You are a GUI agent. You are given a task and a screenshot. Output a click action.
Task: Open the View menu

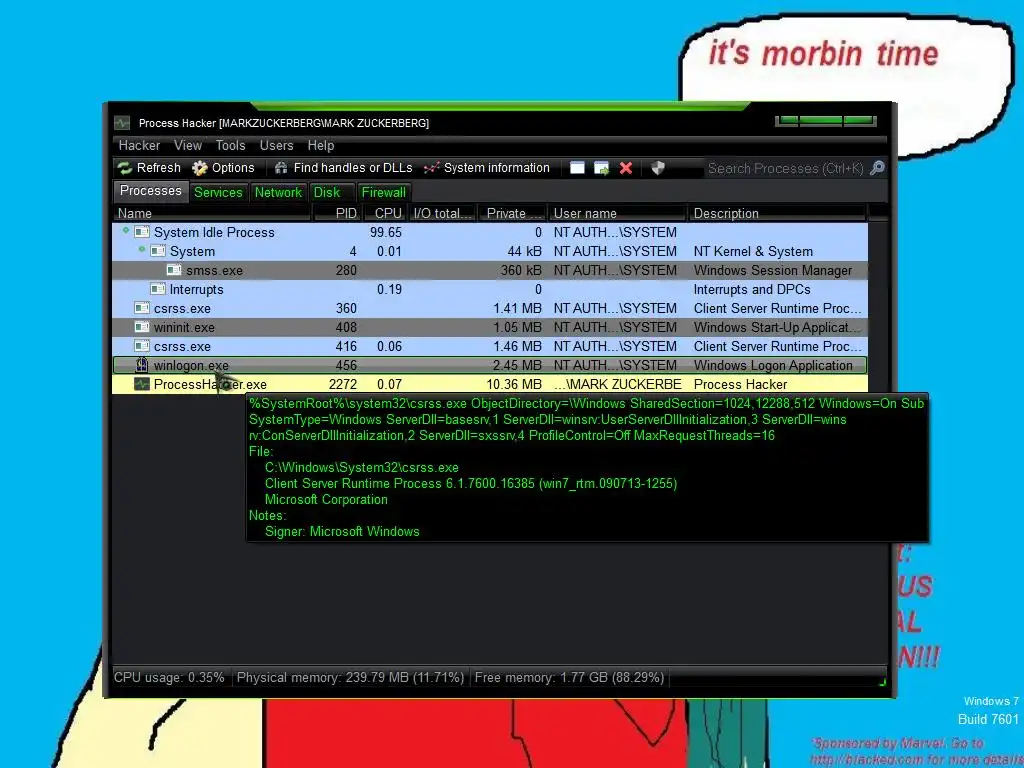click(188, 146)
